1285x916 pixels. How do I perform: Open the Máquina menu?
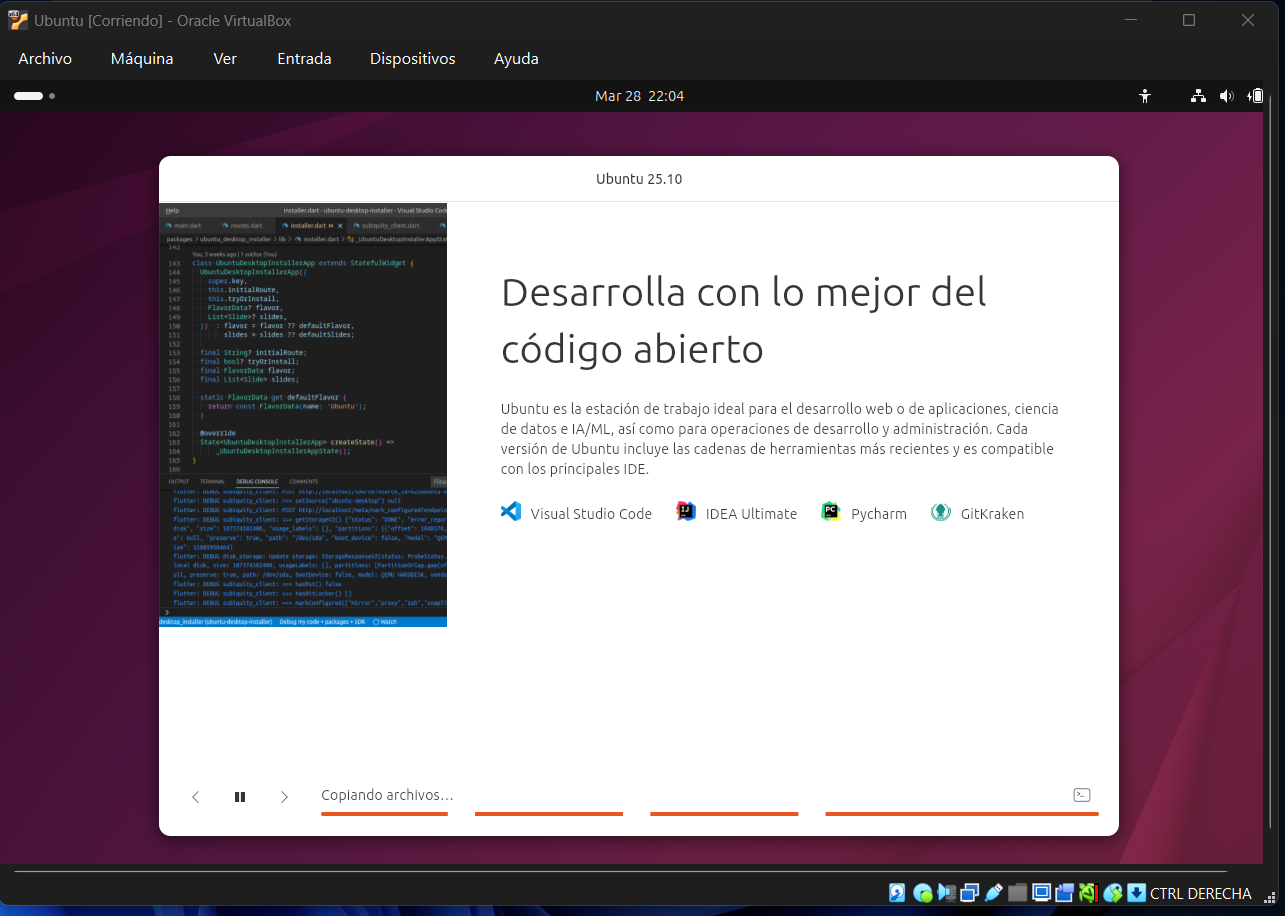[x=141, y=58]
